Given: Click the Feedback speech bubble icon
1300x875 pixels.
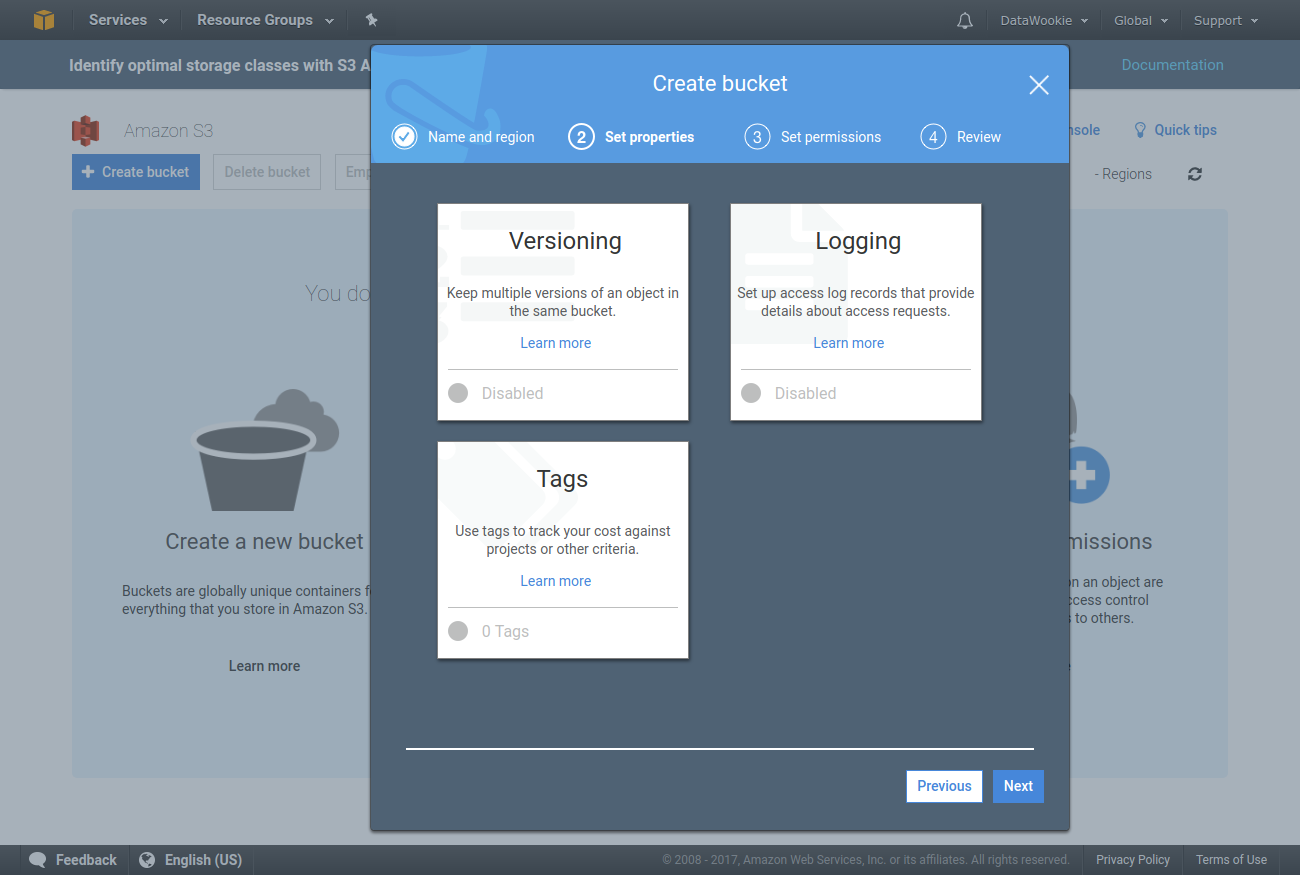Looking at the screenshot, I should point(38,860).
